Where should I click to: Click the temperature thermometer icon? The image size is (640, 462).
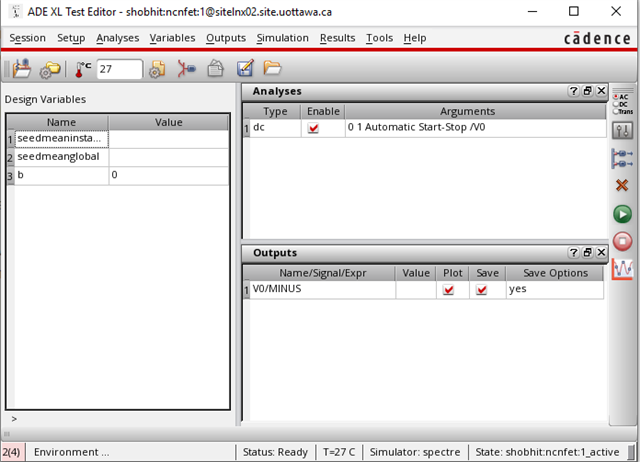pos(83,70)
